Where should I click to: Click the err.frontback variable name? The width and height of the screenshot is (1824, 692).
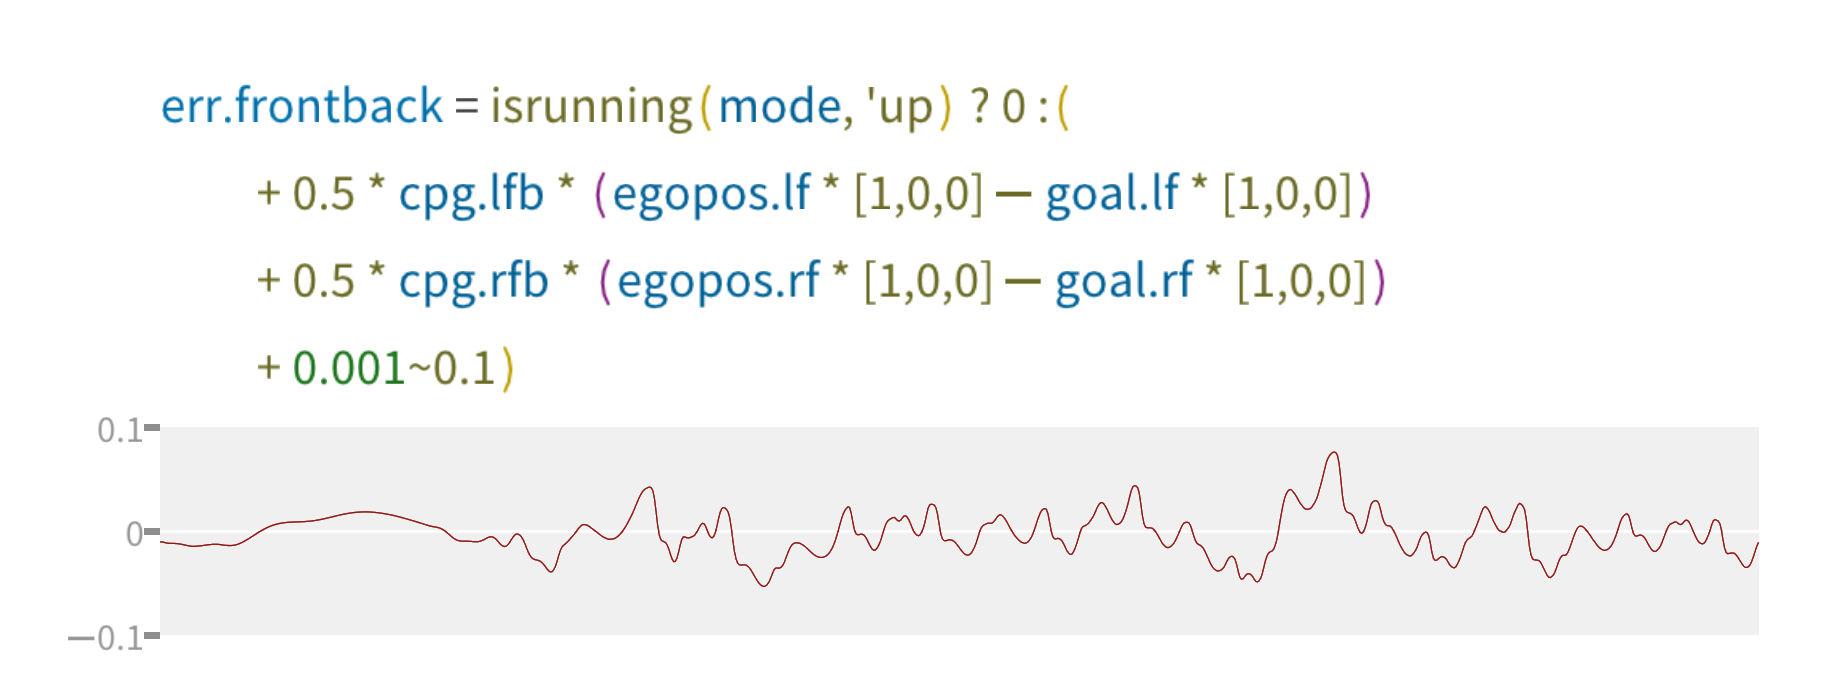pyautogui.click(x=301, y=106)
